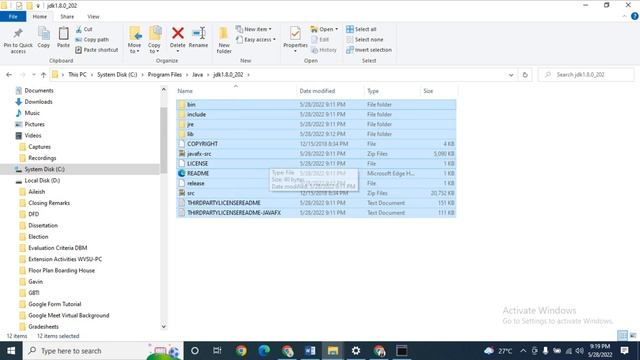Open Documents in navigation pane
The width and height of the screenshot is (640, 360).
39,91
